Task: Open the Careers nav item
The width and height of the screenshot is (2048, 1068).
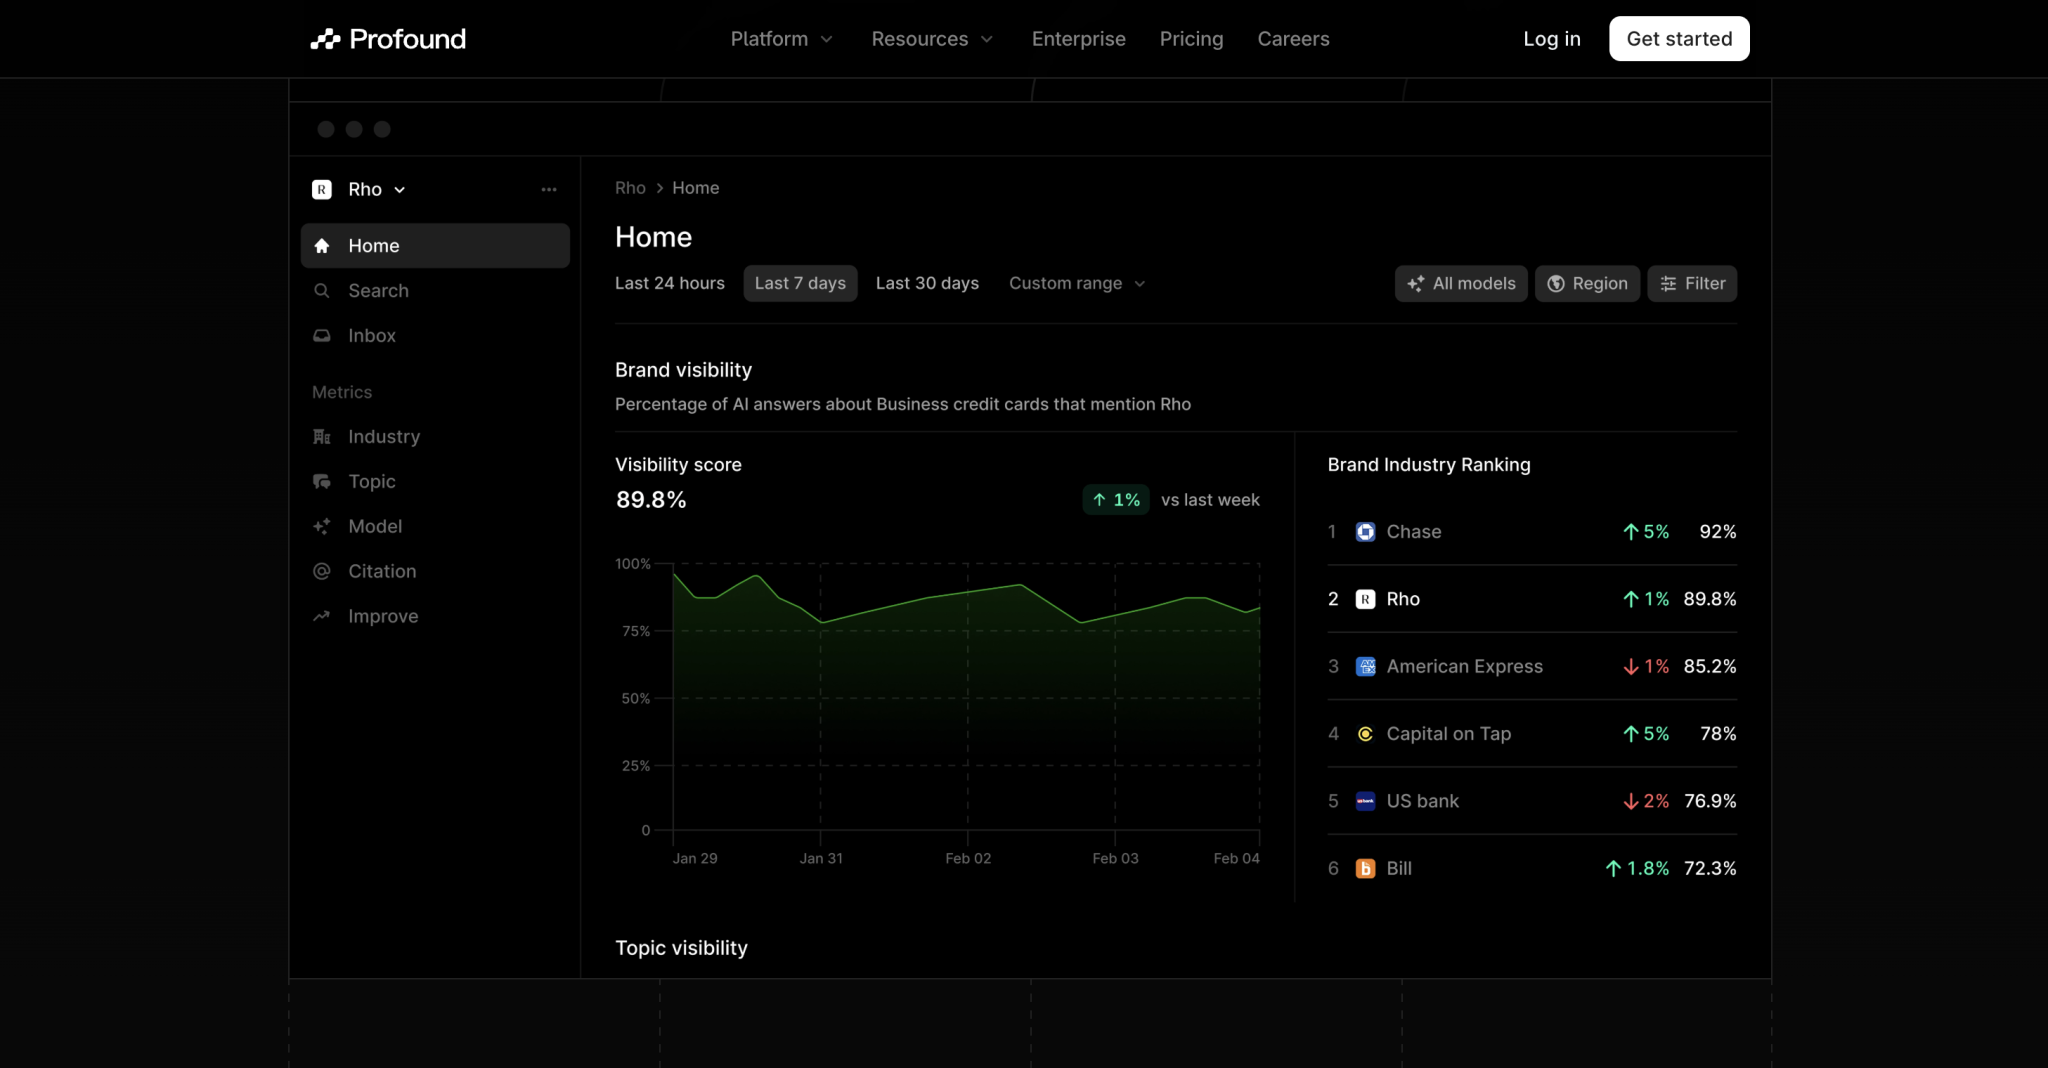Action: point(1293,39)
